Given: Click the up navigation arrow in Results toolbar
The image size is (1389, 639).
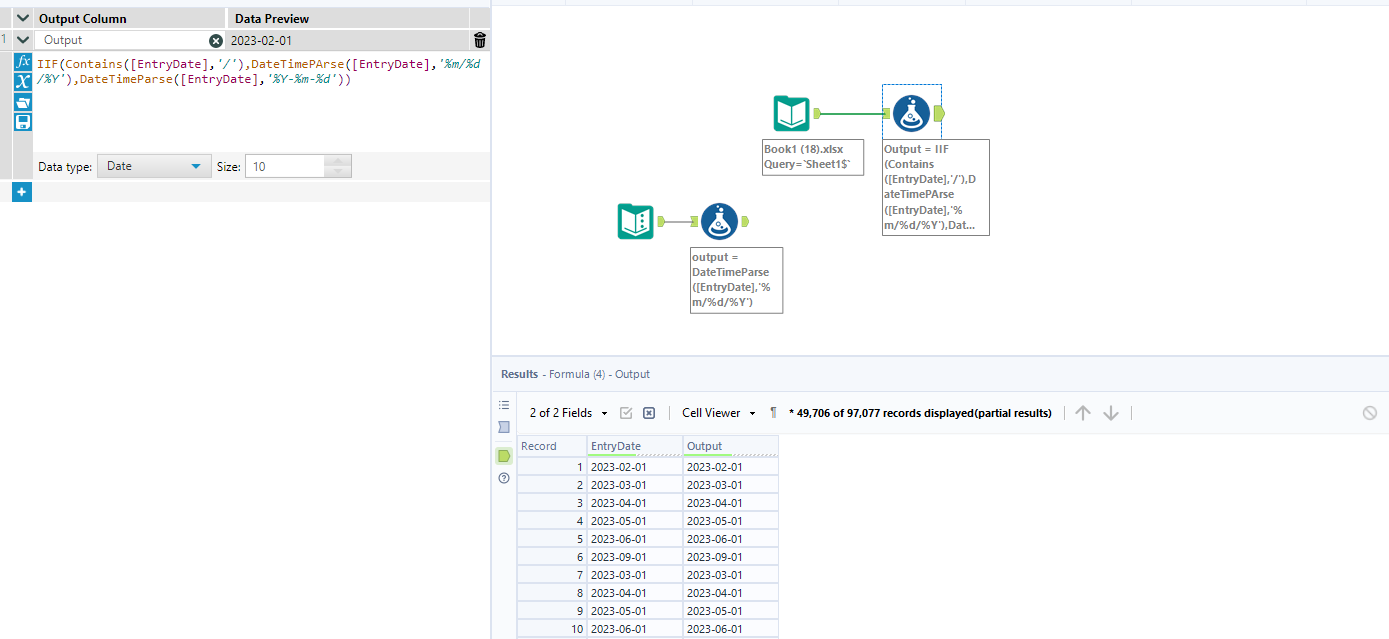Looking at the screenshot, I should 1082,412.
